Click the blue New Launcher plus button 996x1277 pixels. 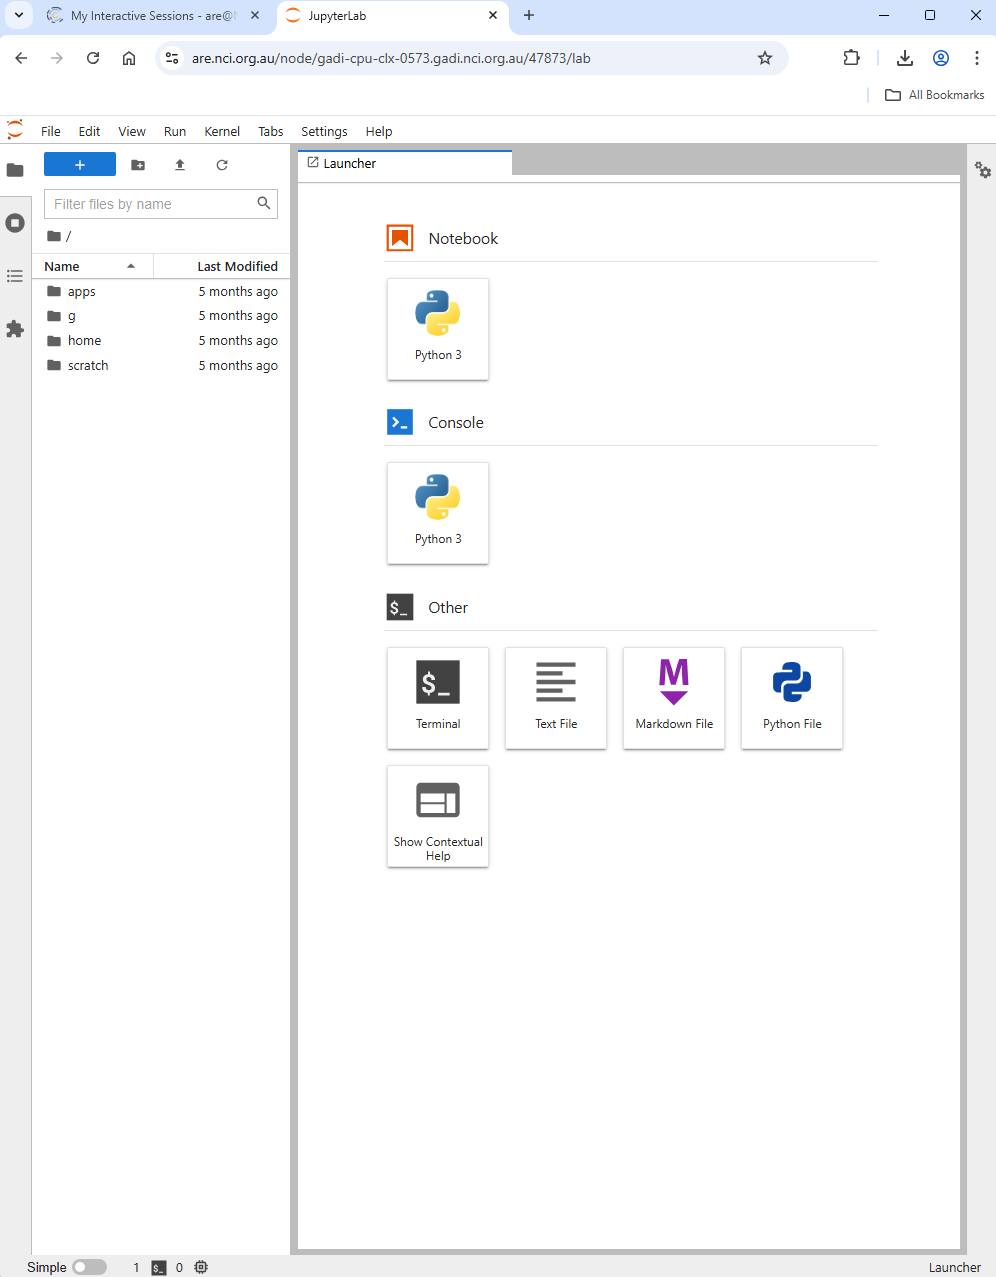coord(80,165)
